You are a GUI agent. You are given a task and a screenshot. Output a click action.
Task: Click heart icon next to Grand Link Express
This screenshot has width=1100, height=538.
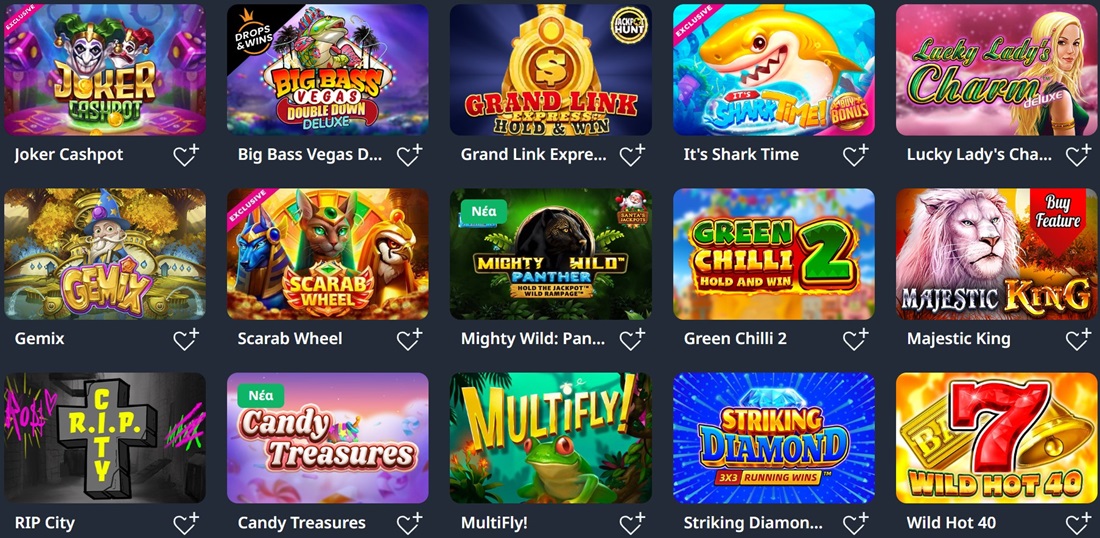tap(632, 155)
